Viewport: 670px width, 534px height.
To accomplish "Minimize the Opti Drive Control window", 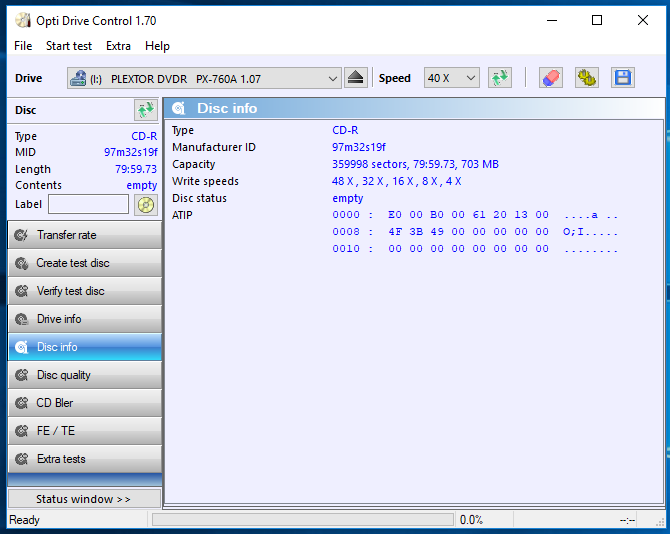I will 552,20.
